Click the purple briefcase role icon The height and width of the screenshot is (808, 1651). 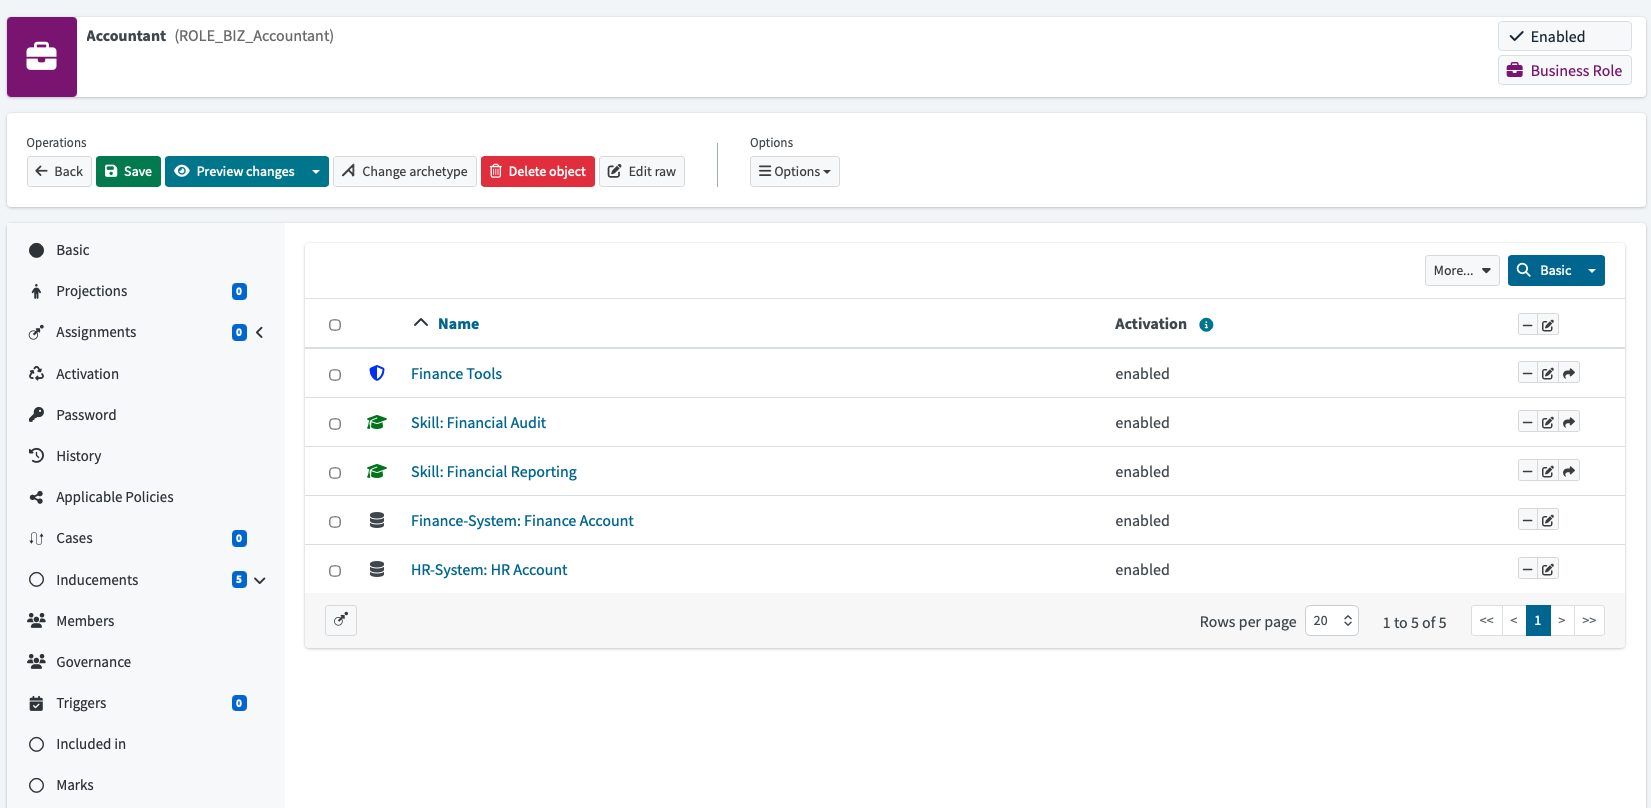(42, 57)
